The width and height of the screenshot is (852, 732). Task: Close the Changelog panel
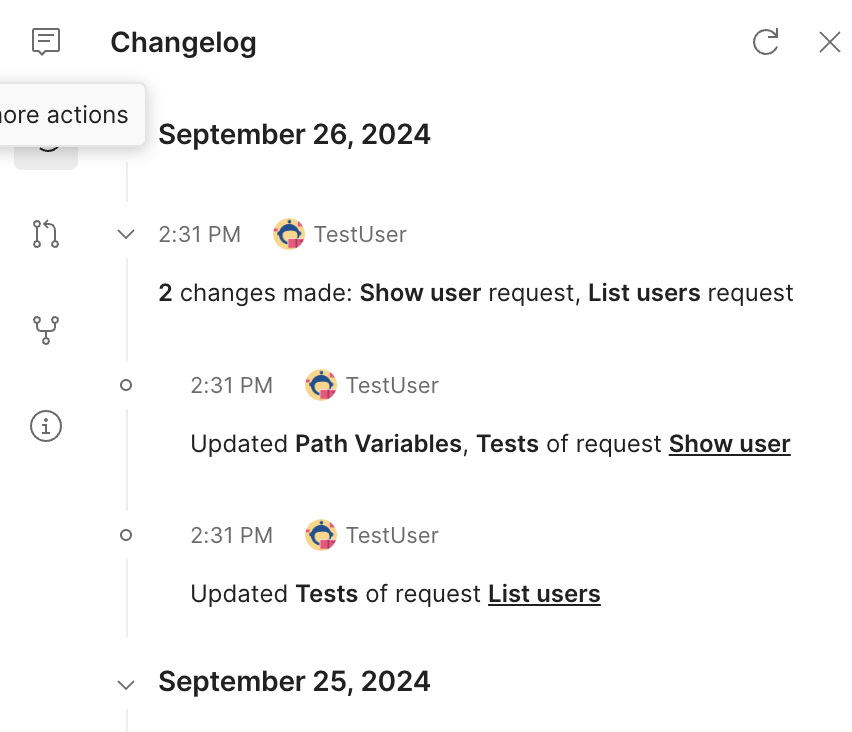pyautogui.click(x=829, y=41)
